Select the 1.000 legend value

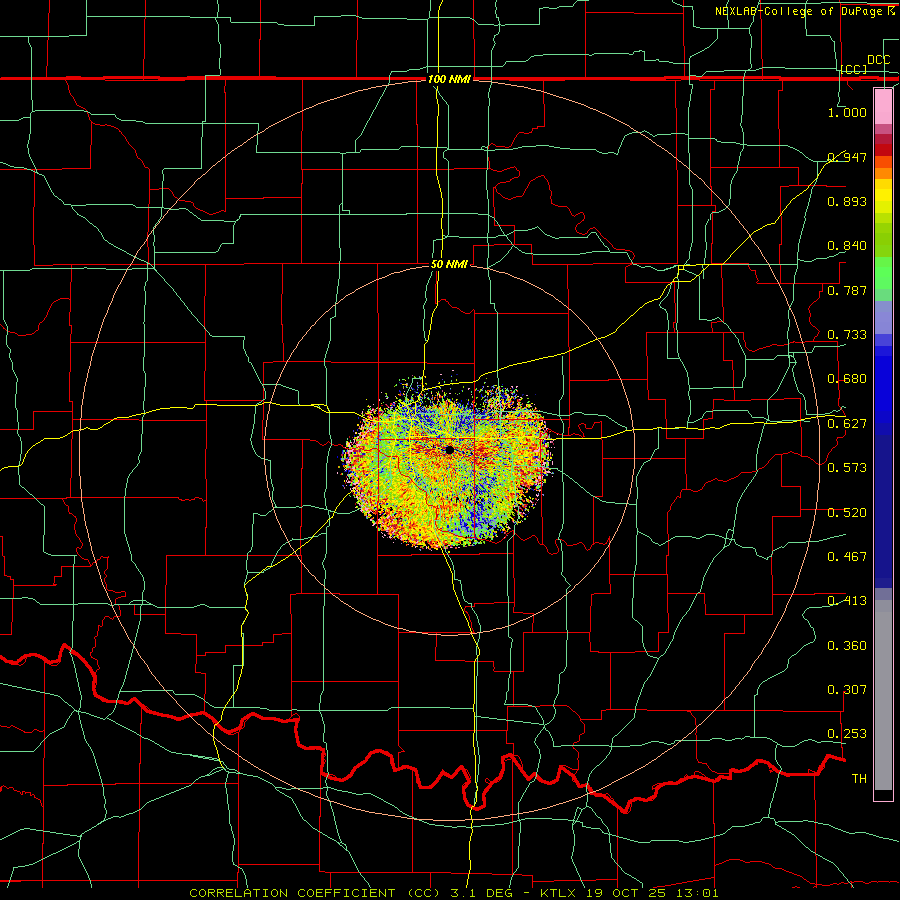coord(847,112)
